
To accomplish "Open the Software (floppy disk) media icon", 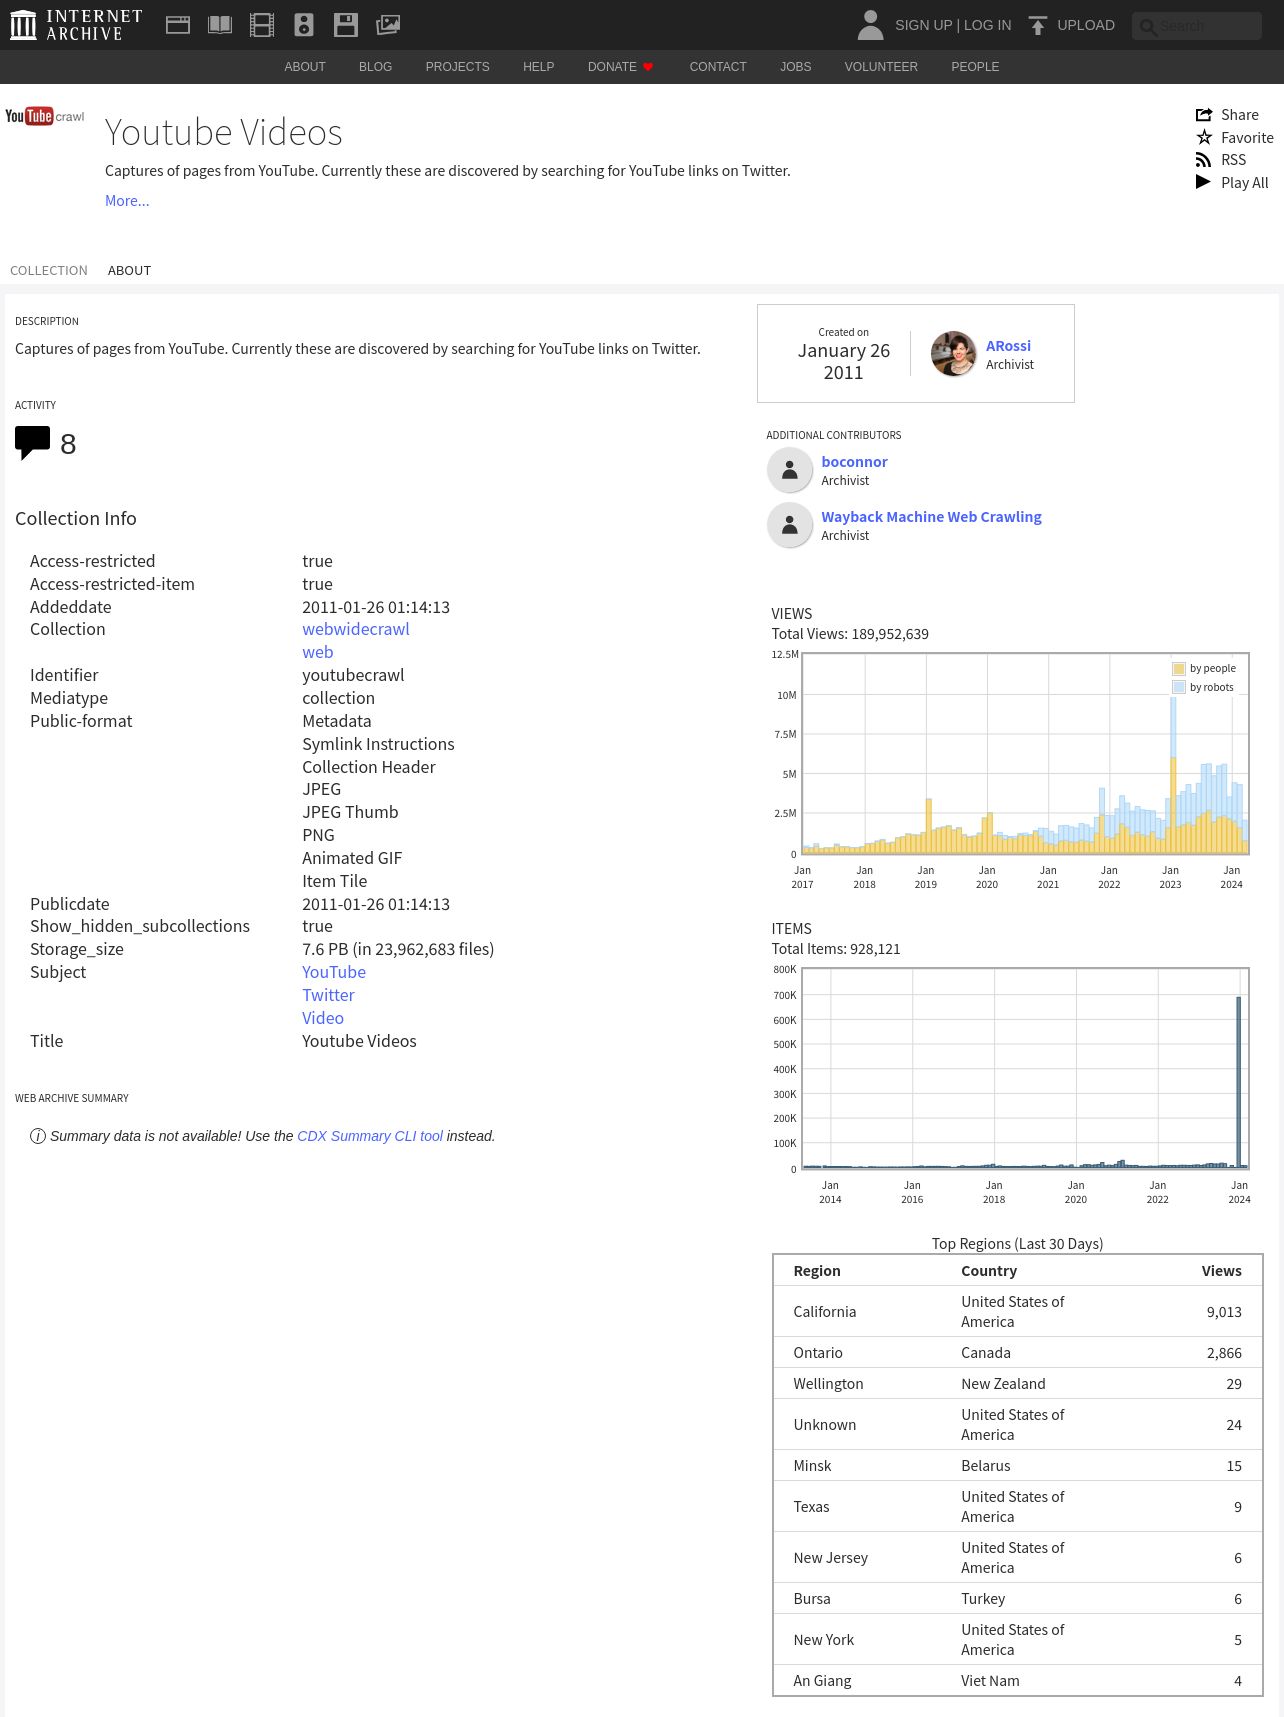I will (346, 25).
